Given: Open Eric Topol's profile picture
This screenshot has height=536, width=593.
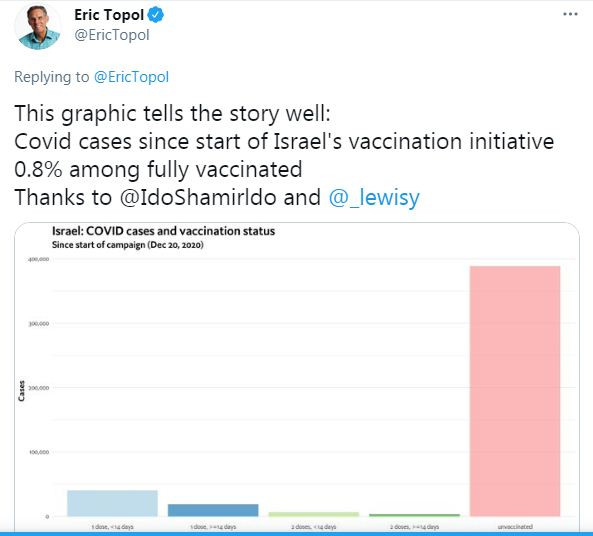Looking at the screenshot, I should click(x=38, y=26).
